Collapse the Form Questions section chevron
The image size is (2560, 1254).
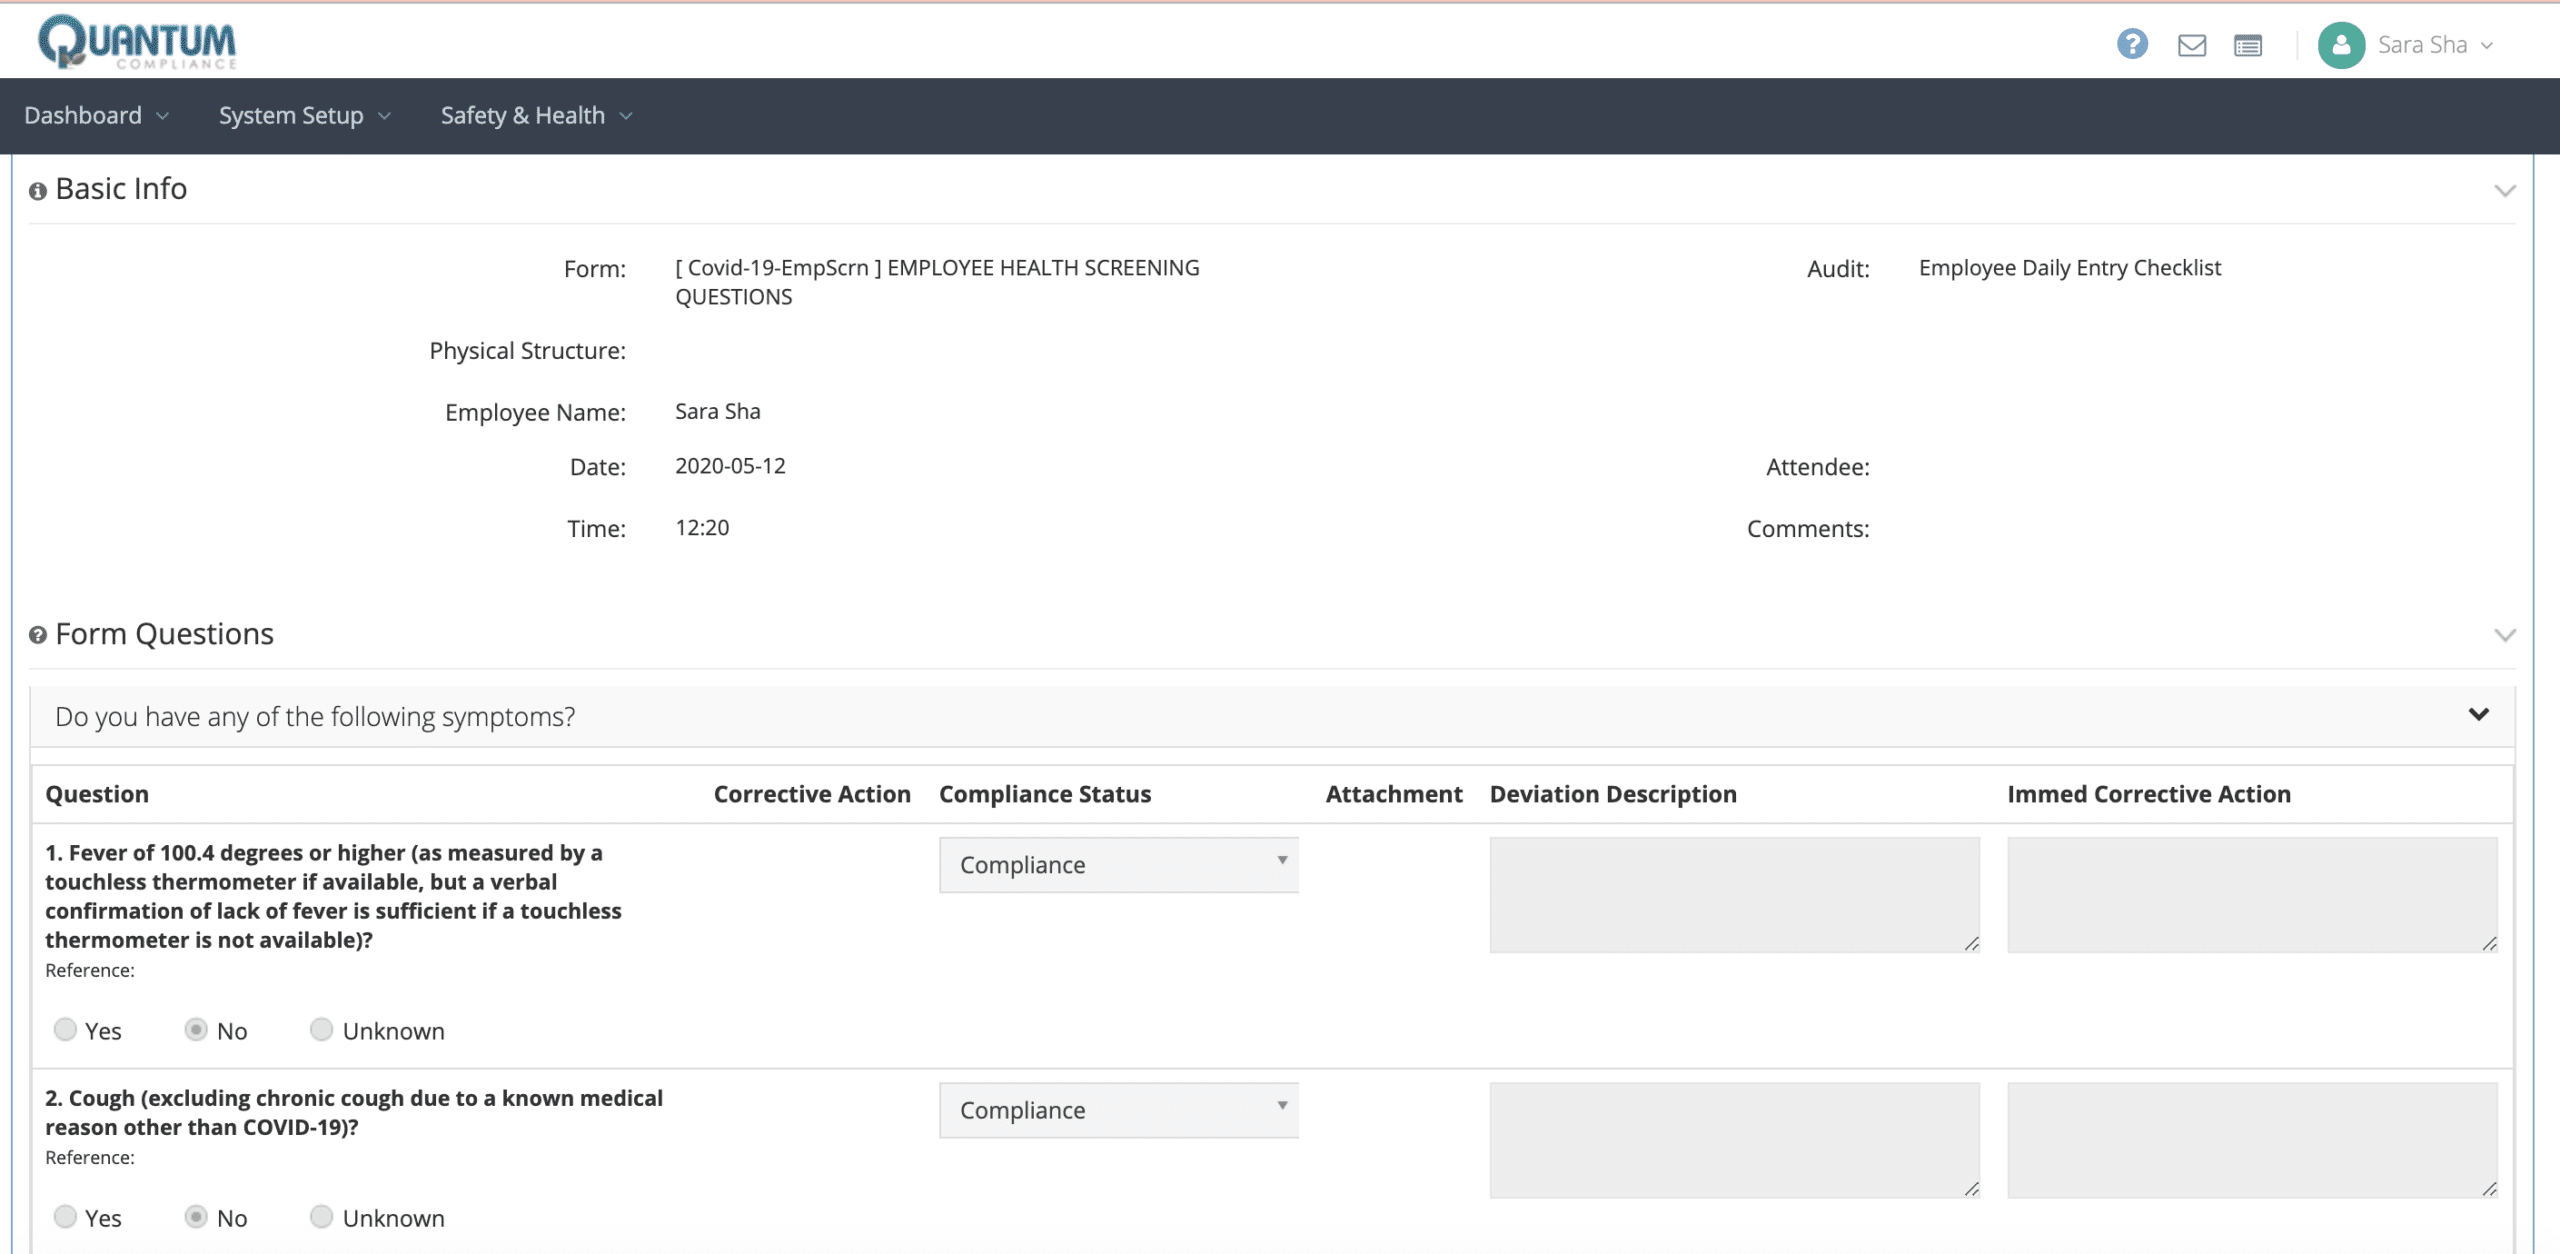[2504, 635]
